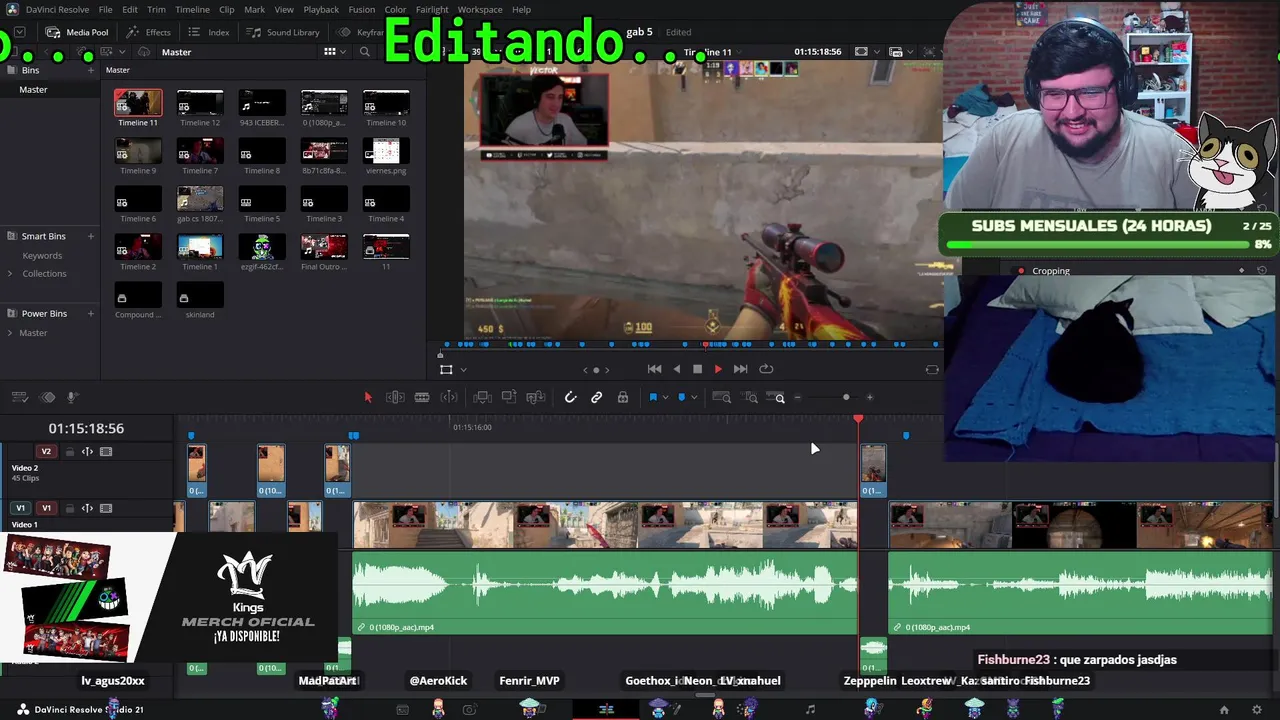Screen dimensions: 1280x720
Task: Toggle timeline Snapping magnet
Action: pyautogui.click(x=570, y=397)
